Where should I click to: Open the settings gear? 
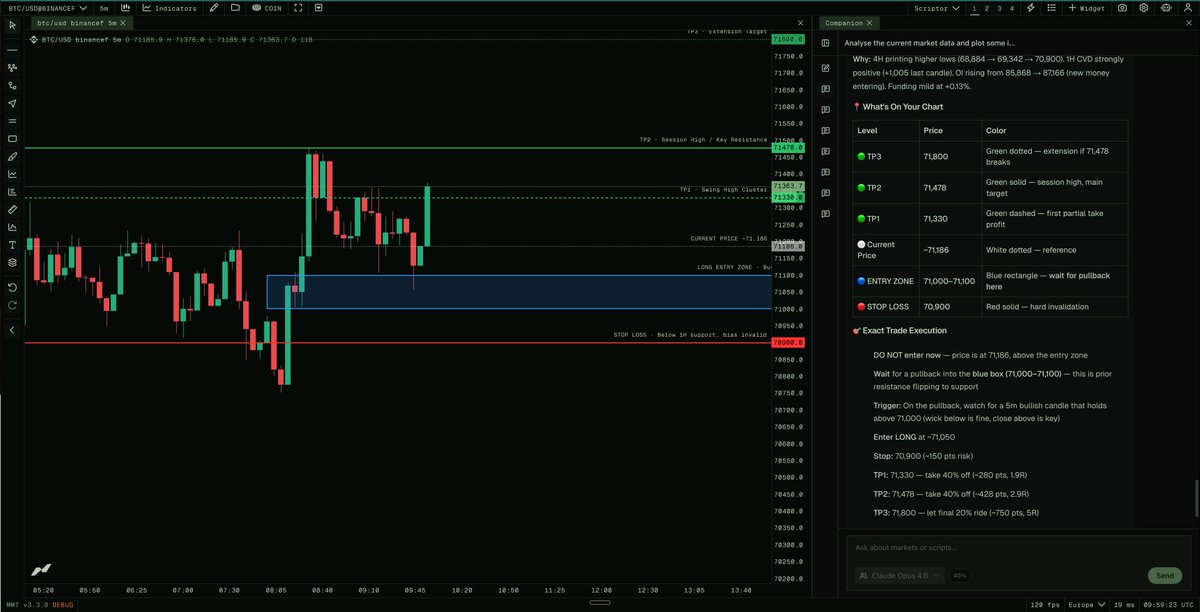click(x=1144, y=8)
